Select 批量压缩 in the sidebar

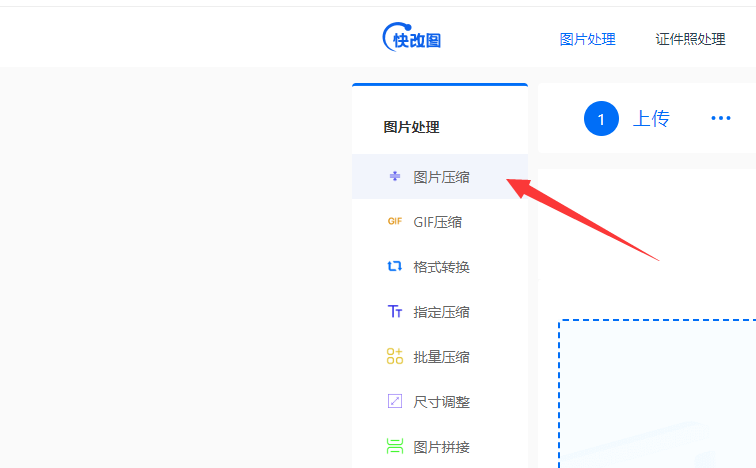coord(440,357)
